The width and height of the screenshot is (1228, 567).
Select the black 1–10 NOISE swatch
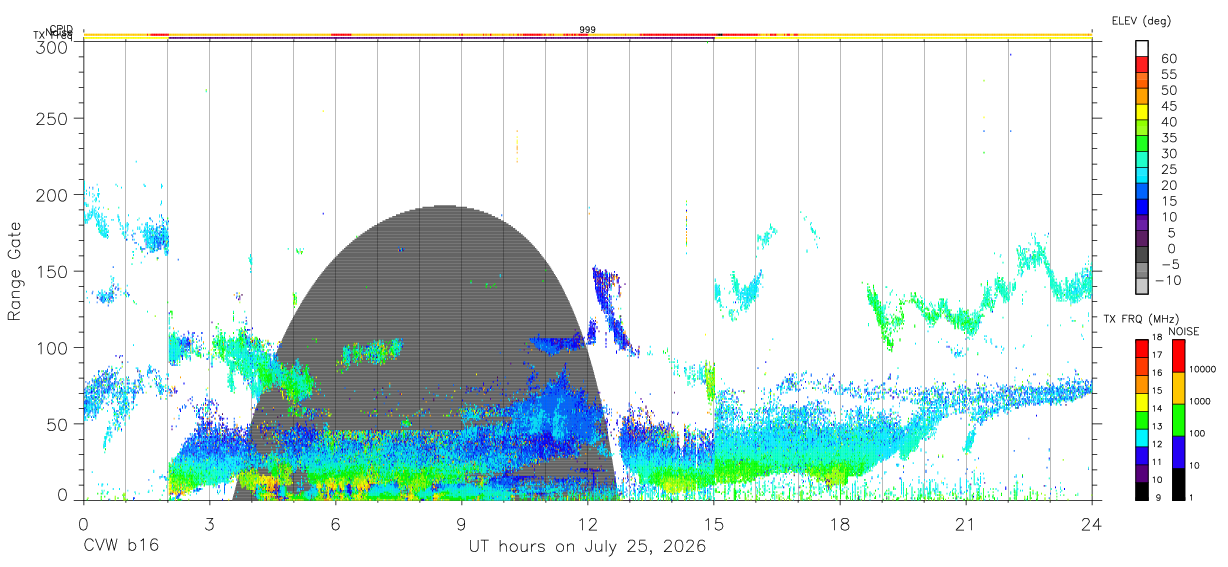coord(1178,484)
